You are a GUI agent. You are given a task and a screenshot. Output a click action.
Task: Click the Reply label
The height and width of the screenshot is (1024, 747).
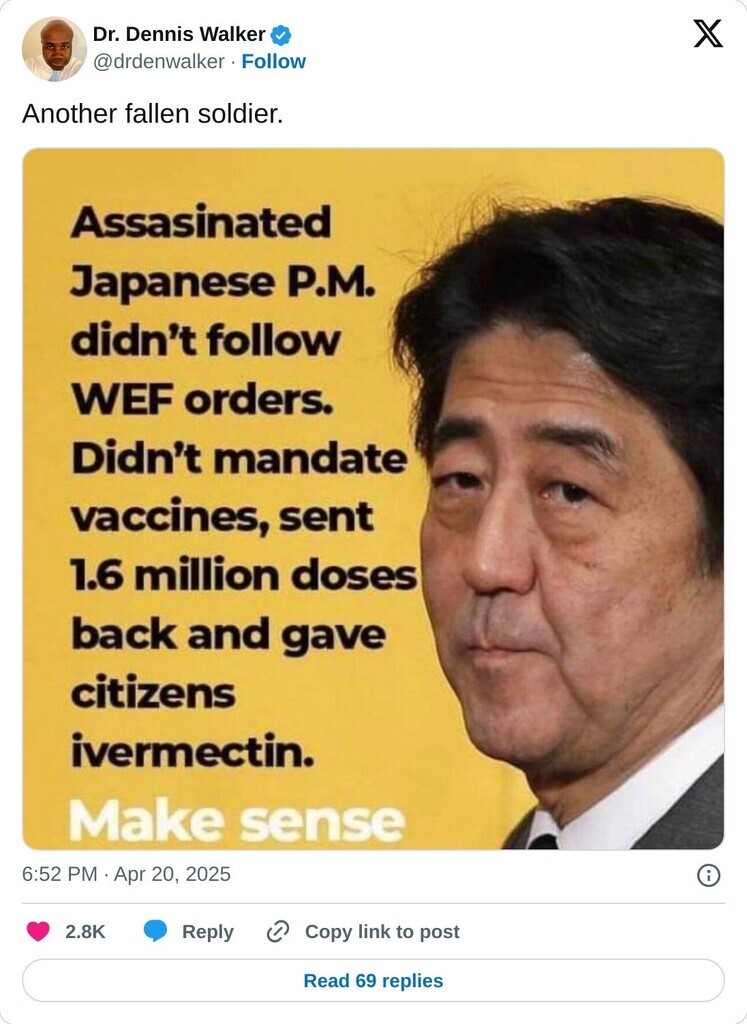click(208, 932)
